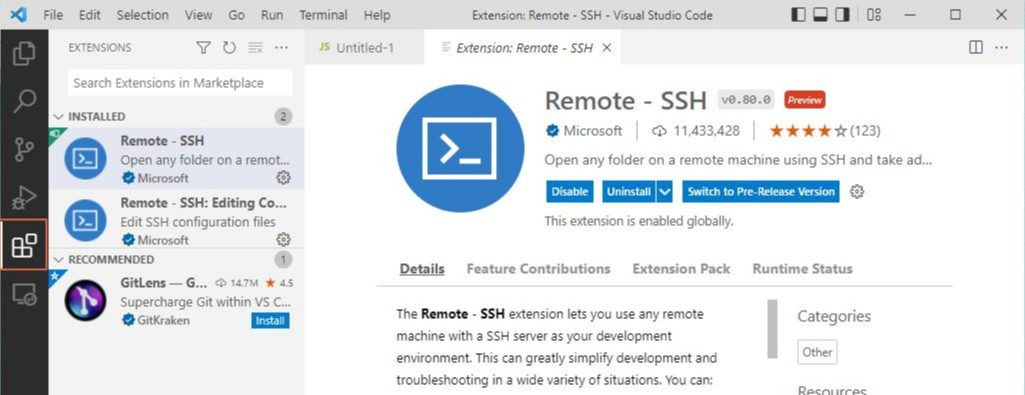Install the GitLens extension
The image size is (1025, 395).
270,320
